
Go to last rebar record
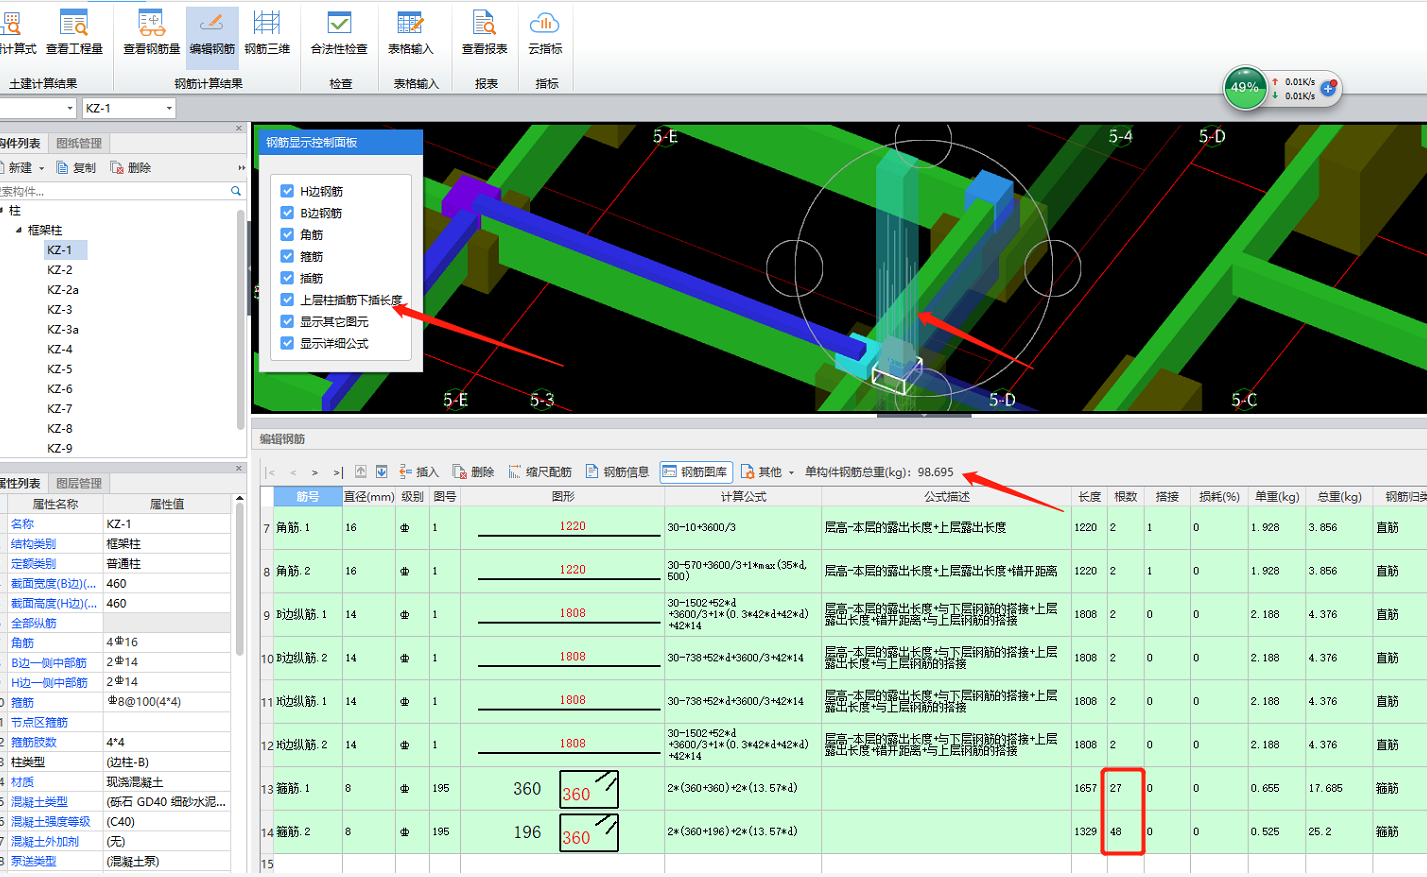point(338,472)
